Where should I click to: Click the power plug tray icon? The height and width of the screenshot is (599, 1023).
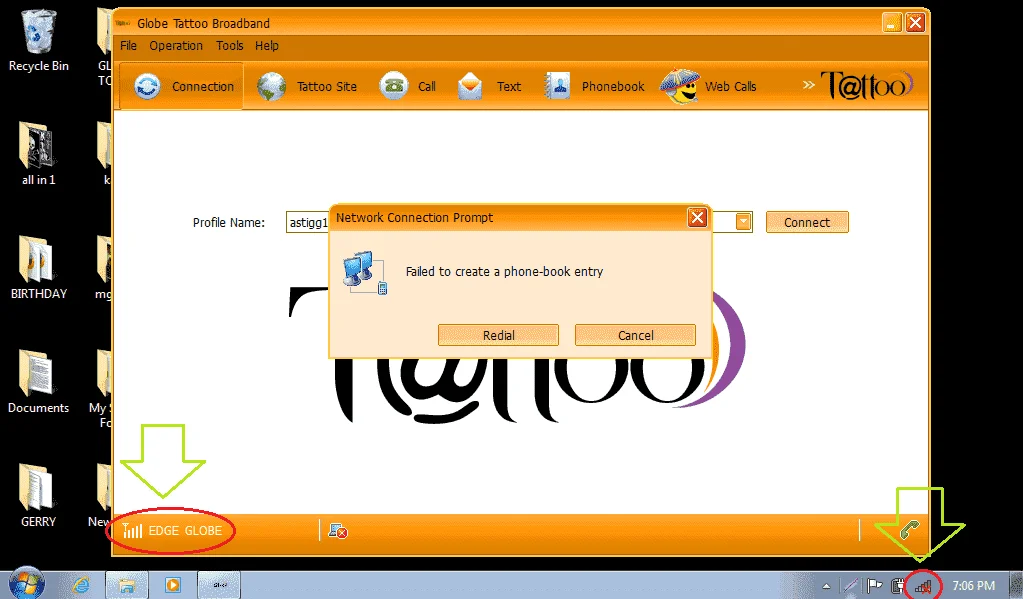coord(898,586)
